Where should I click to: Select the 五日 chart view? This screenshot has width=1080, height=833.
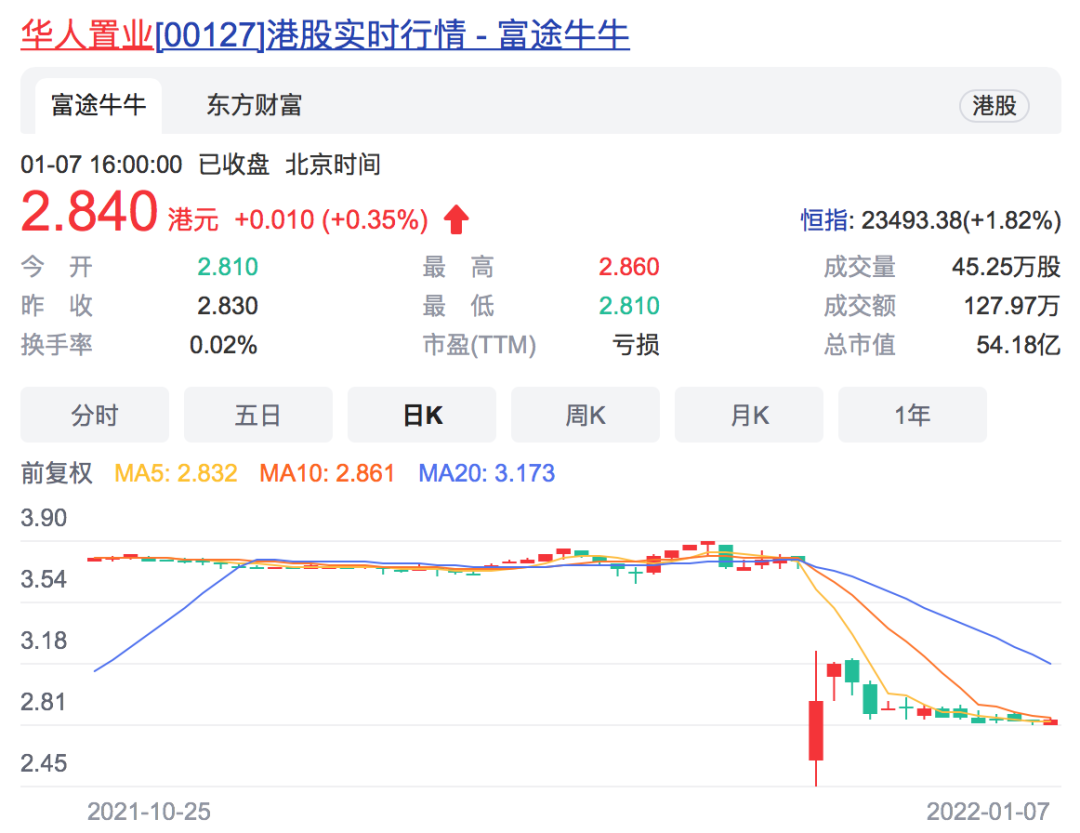pos(258,414)
